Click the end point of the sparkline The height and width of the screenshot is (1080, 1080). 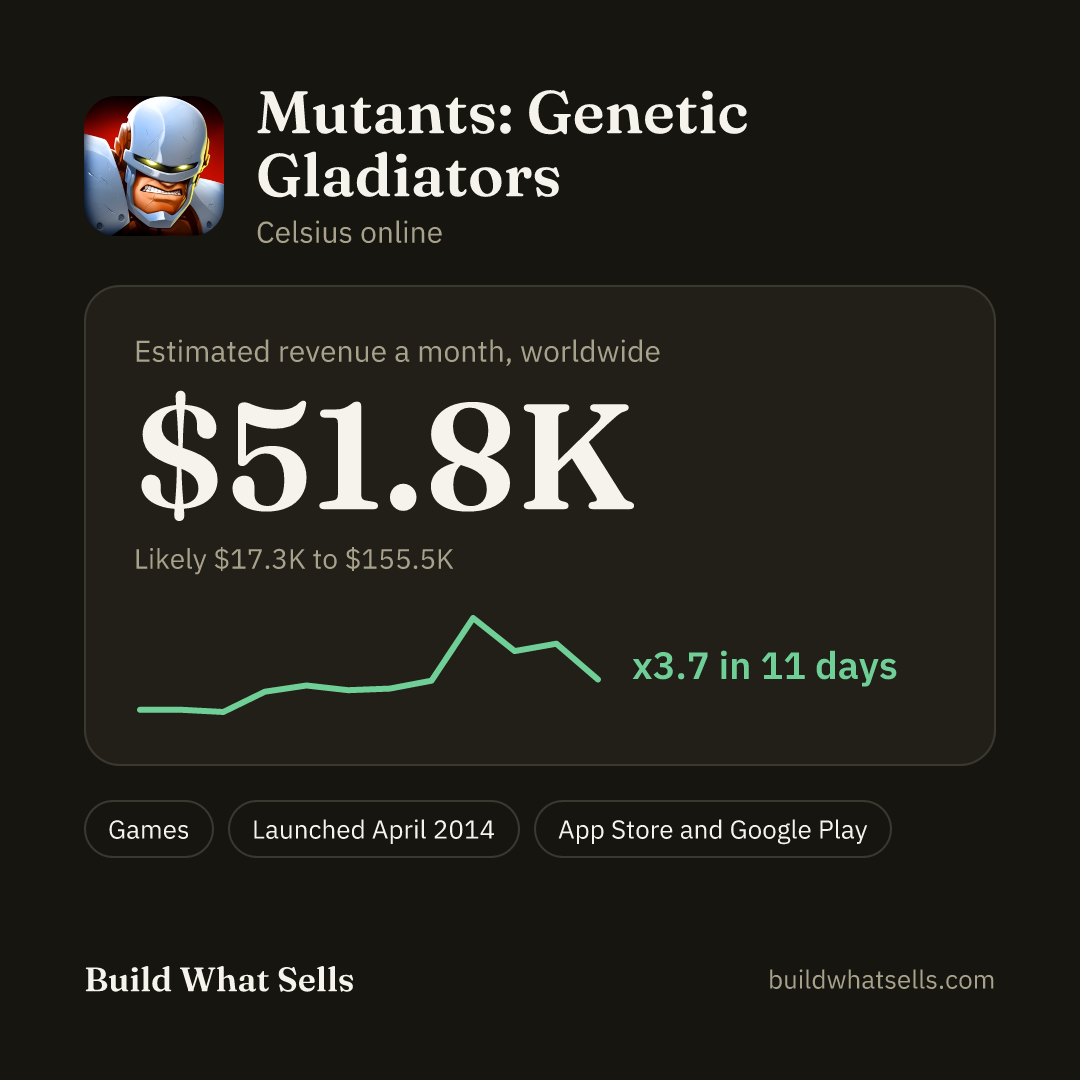(x=598, y=680)
